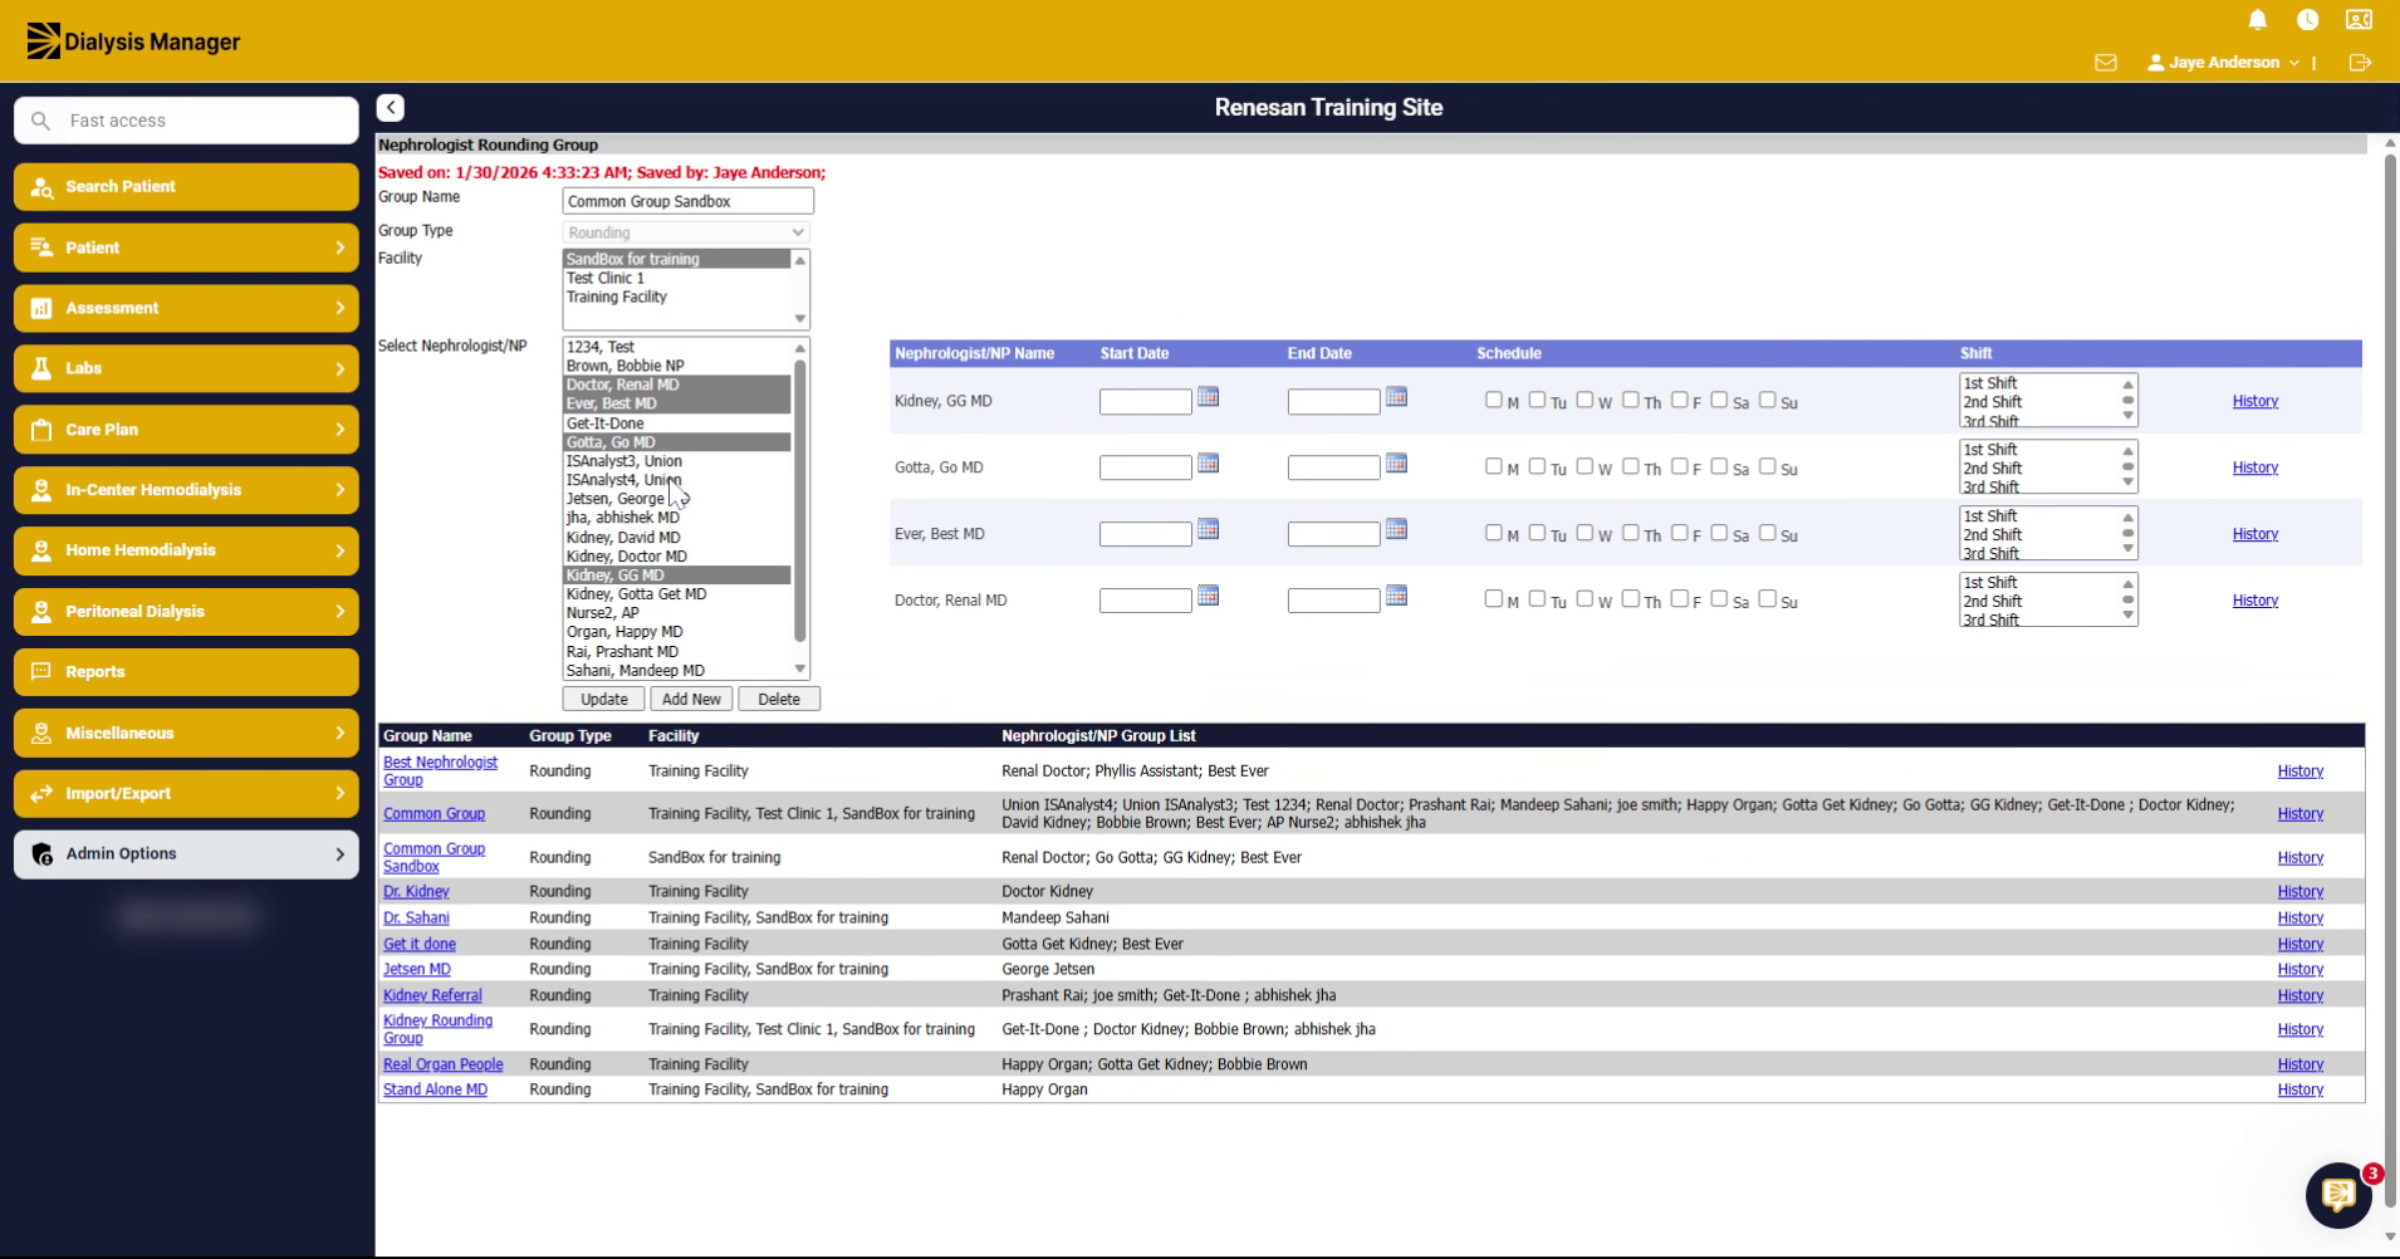The image size is (2400, 1259).
Task: Open the chat support bubble icon
Action: point(2338,1194)
